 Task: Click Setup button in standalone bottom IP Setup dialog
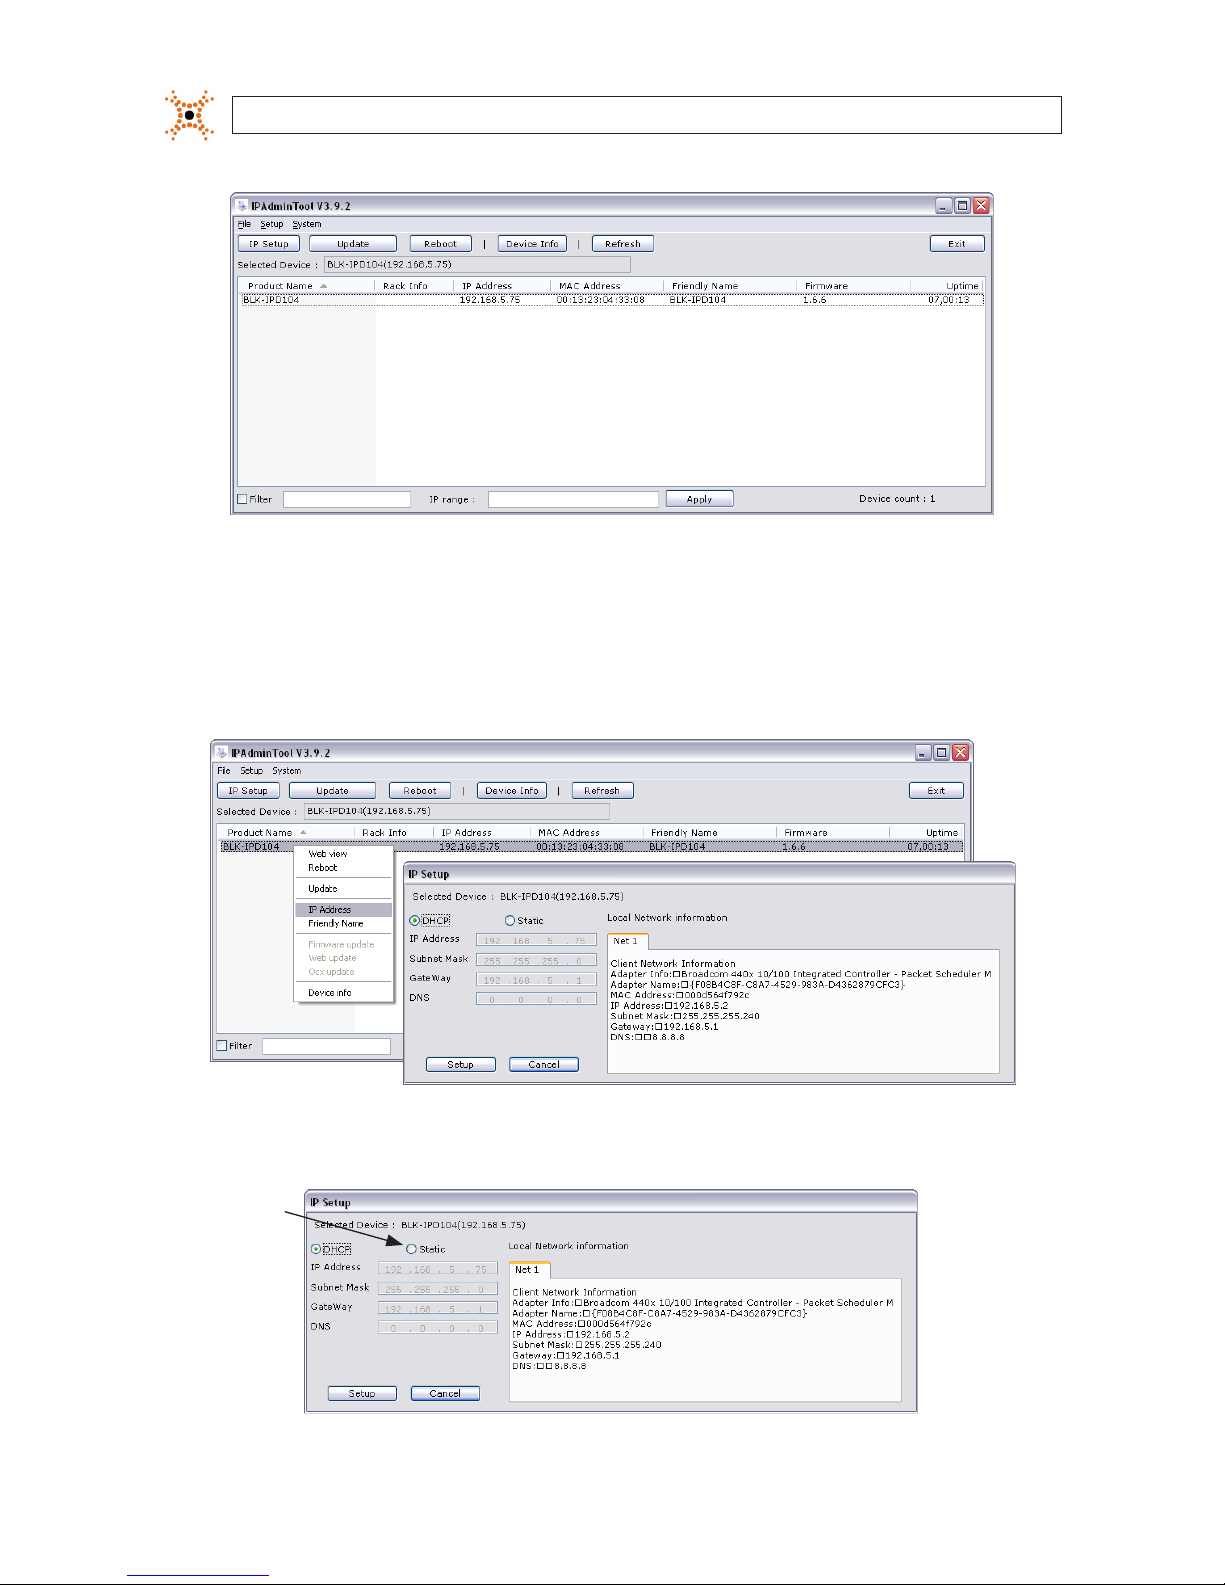(x=362, y=1393)
